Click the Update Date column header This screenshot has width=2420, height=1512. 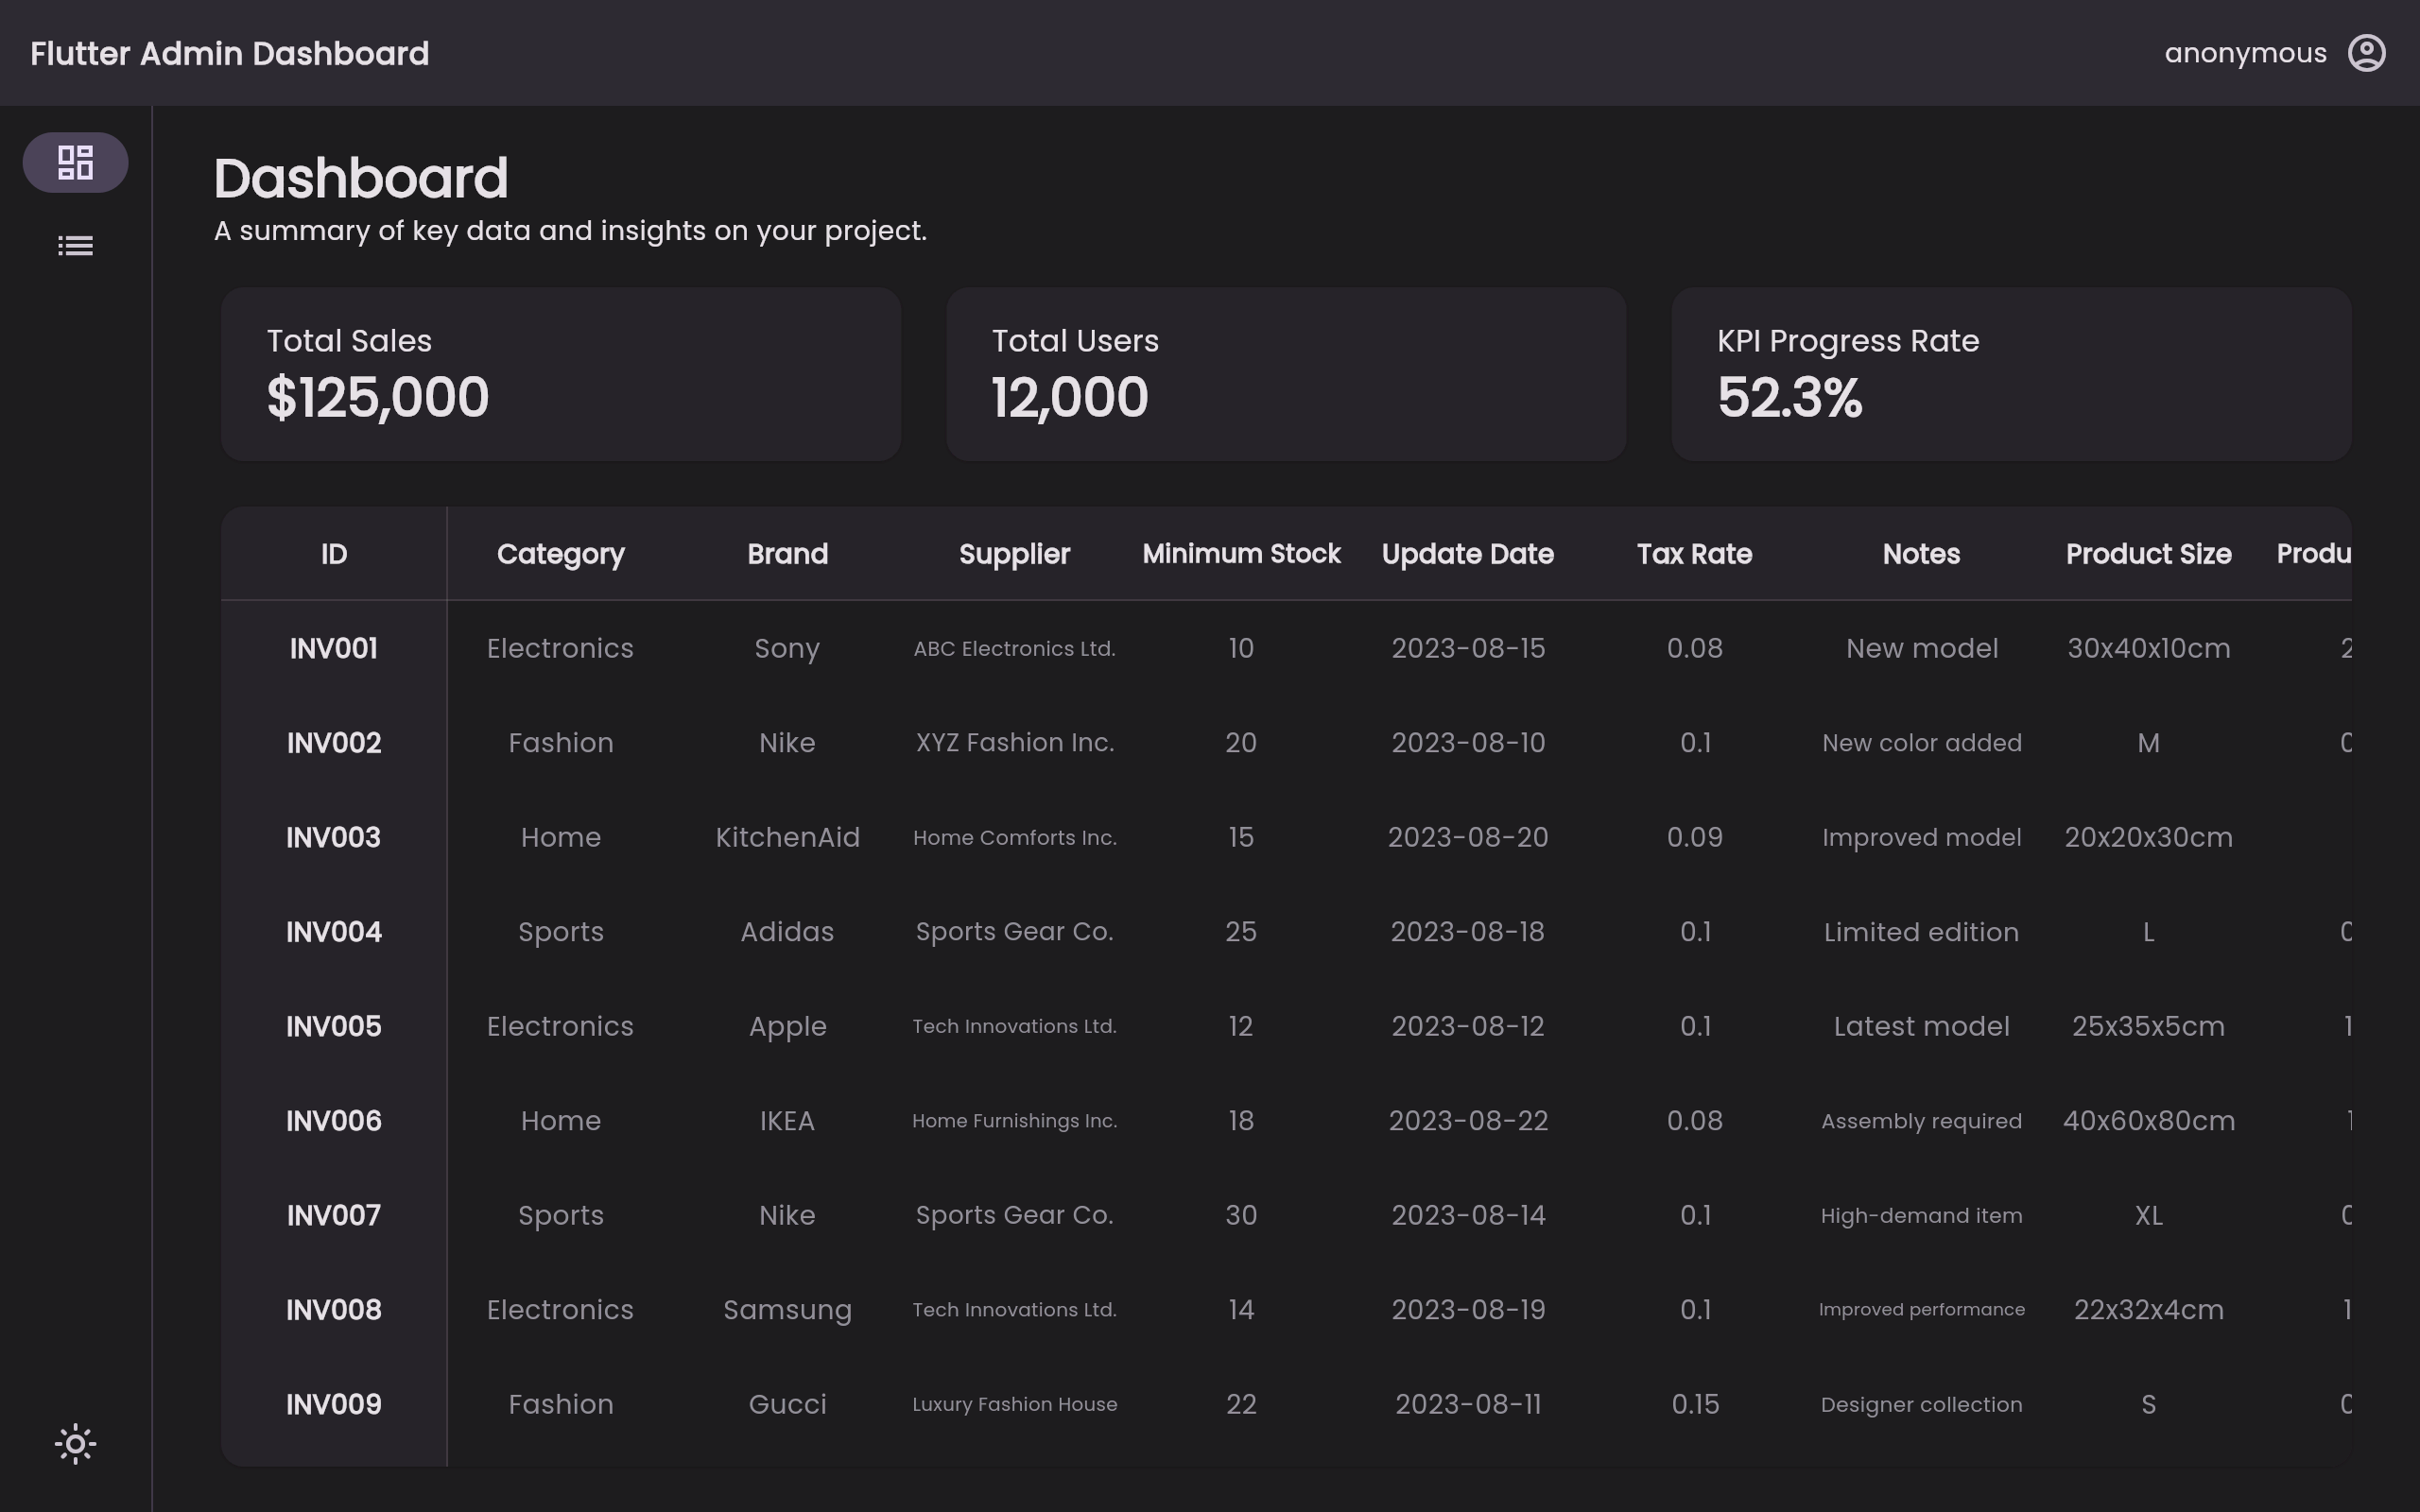click(x=1467, y=554)
